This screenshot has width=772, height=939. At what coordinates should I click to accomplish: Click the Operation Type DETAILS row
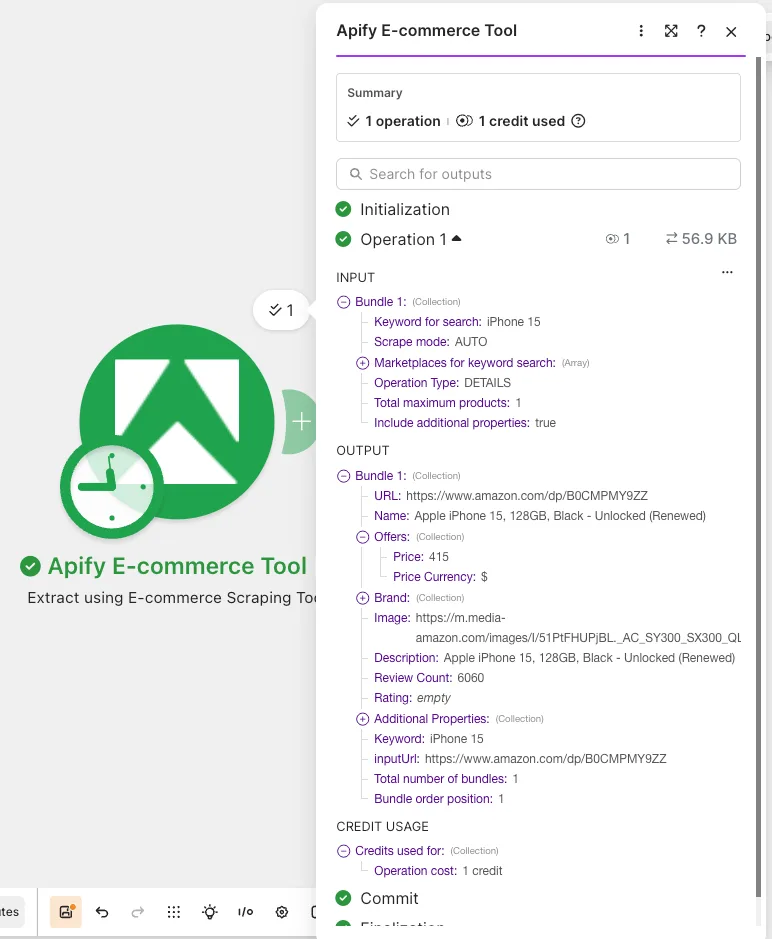point(443,383)
